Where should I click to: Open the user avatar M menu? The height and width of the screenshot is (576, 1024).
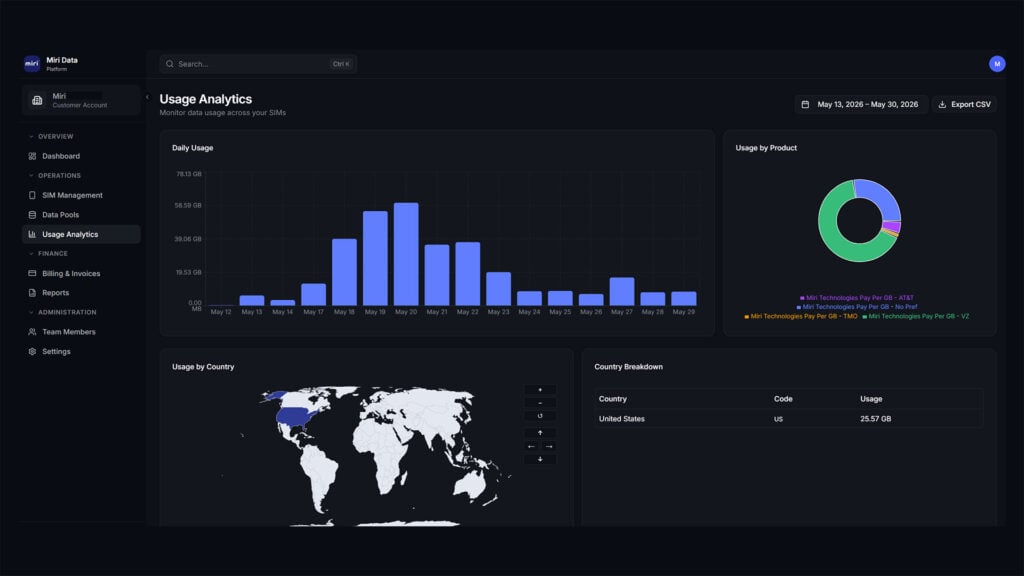pos(997,64)
